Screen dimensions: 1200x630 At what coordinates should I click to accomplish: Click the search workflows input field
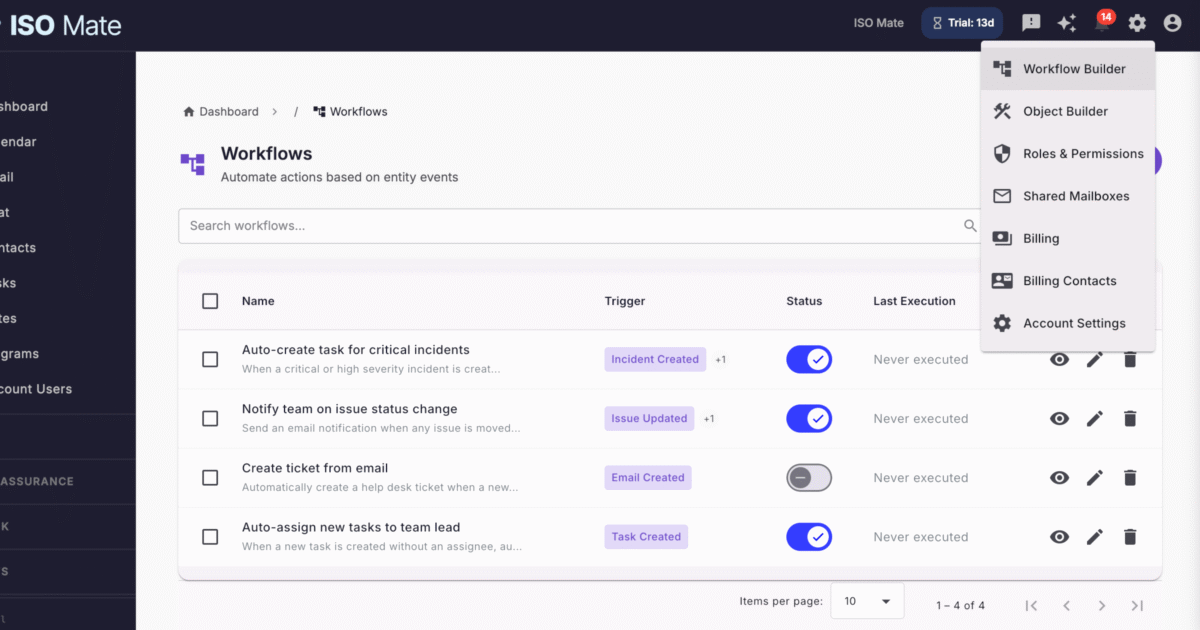tap(580, 225)
